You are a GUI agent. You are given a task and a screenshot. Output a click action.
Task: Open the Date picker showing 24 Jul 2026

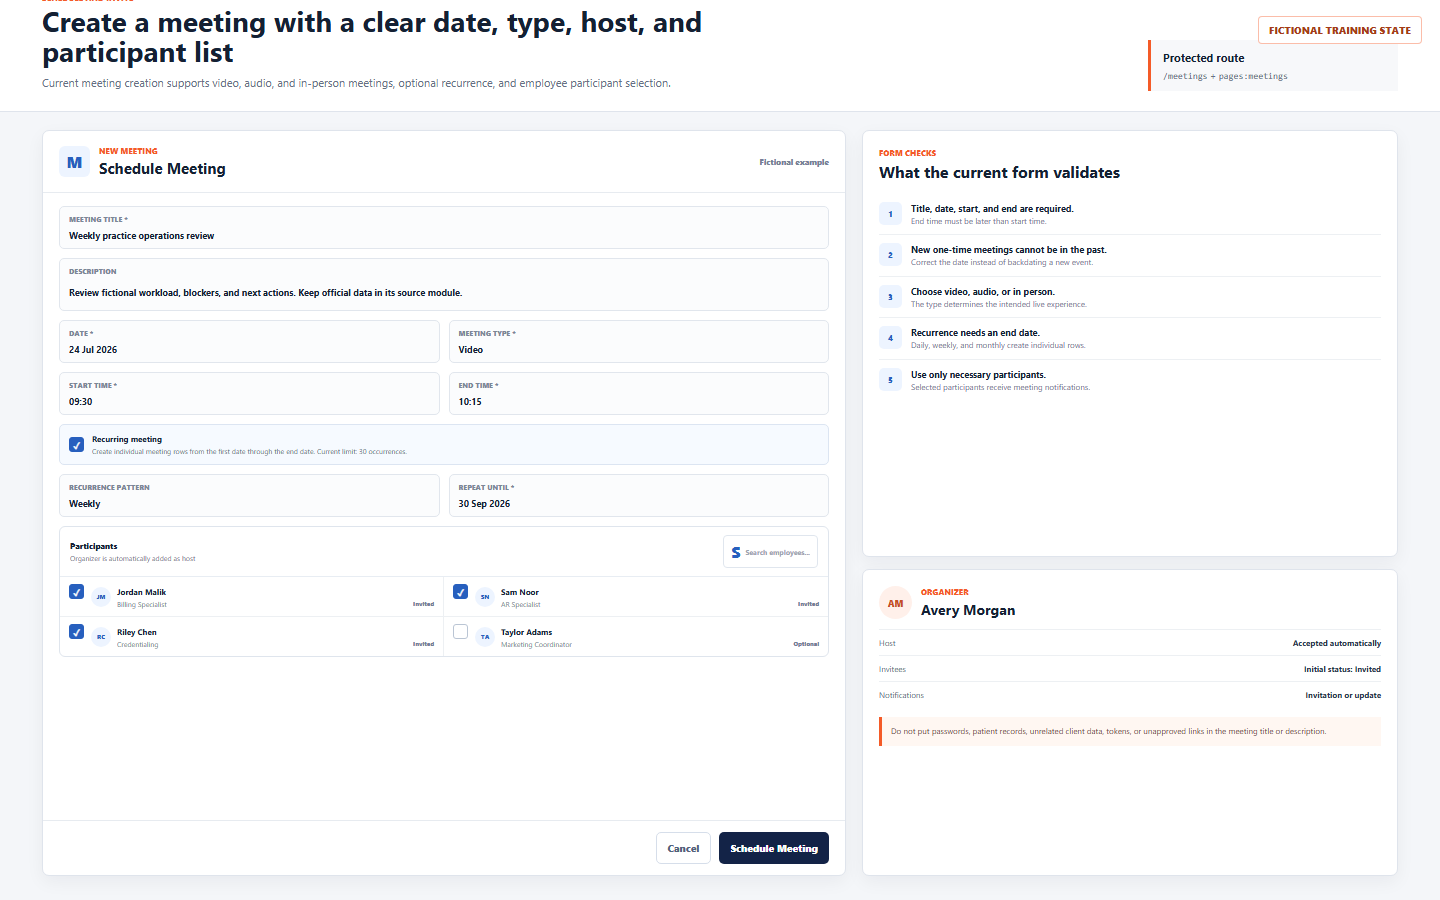click(249, 342)
